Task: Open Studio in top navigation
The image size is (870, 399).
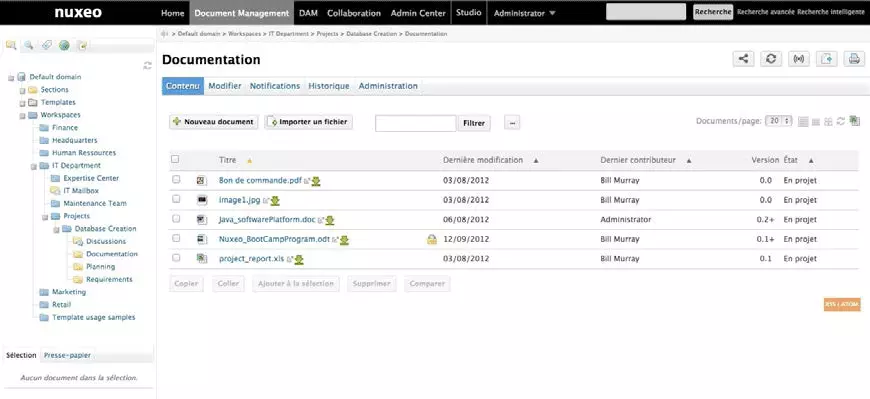Action: click(x=469, y=13)
